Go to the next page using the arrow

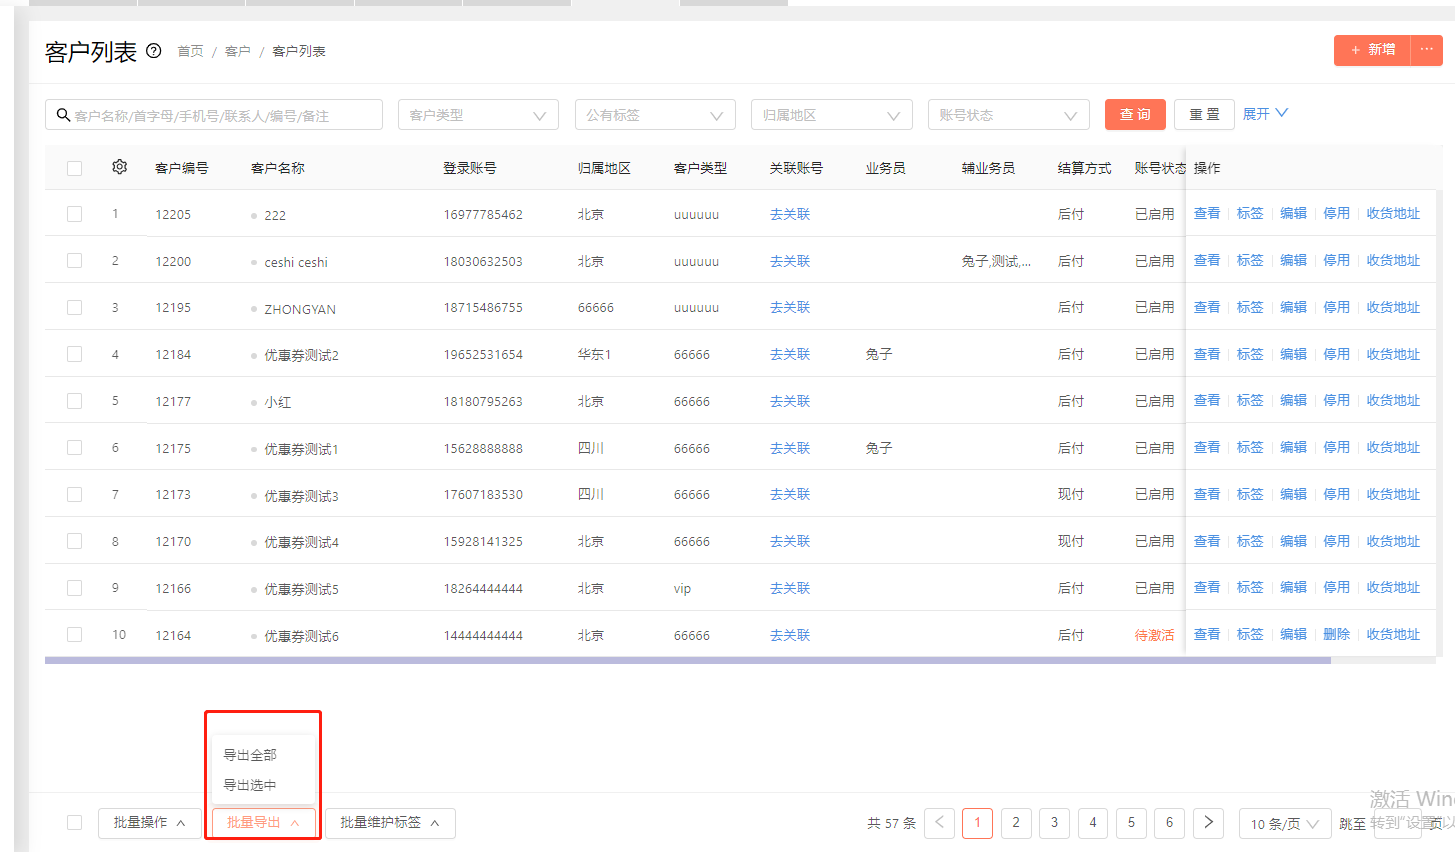pyautogui.click(x=1208, y=822)
